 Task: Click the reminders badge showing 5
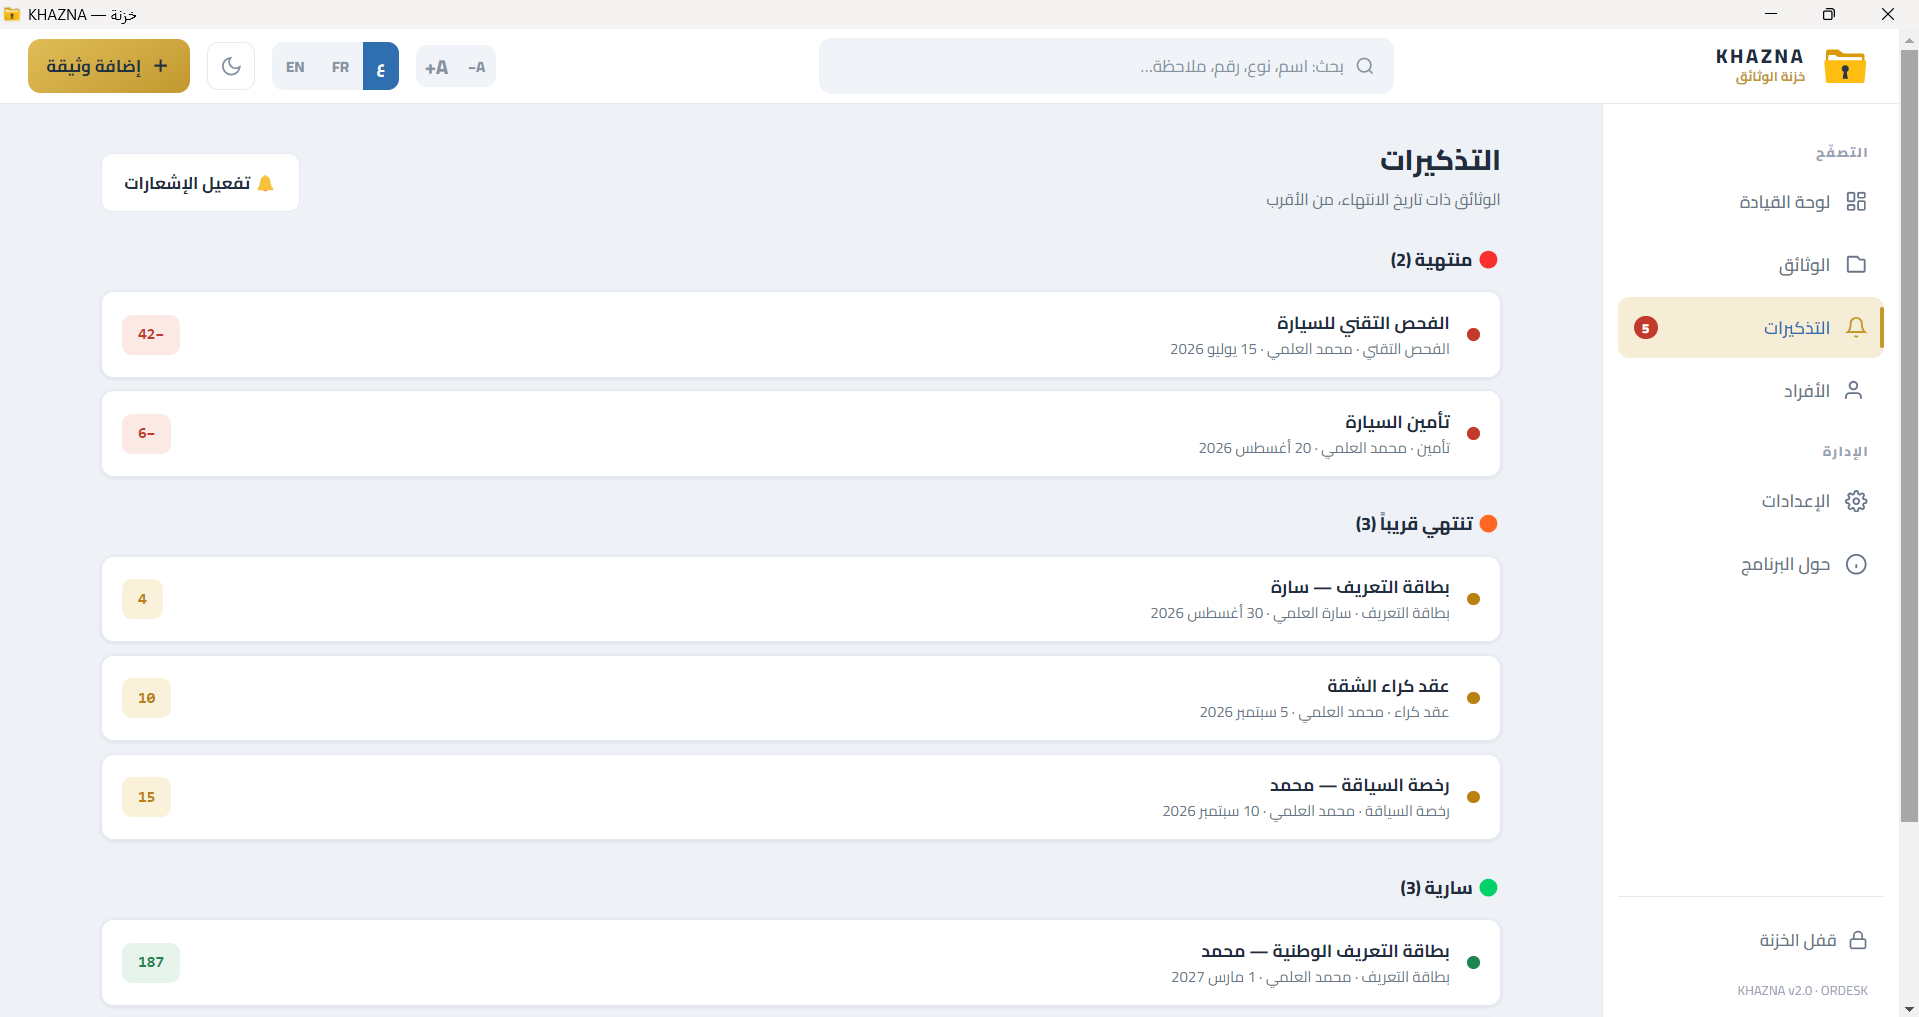1645,327
